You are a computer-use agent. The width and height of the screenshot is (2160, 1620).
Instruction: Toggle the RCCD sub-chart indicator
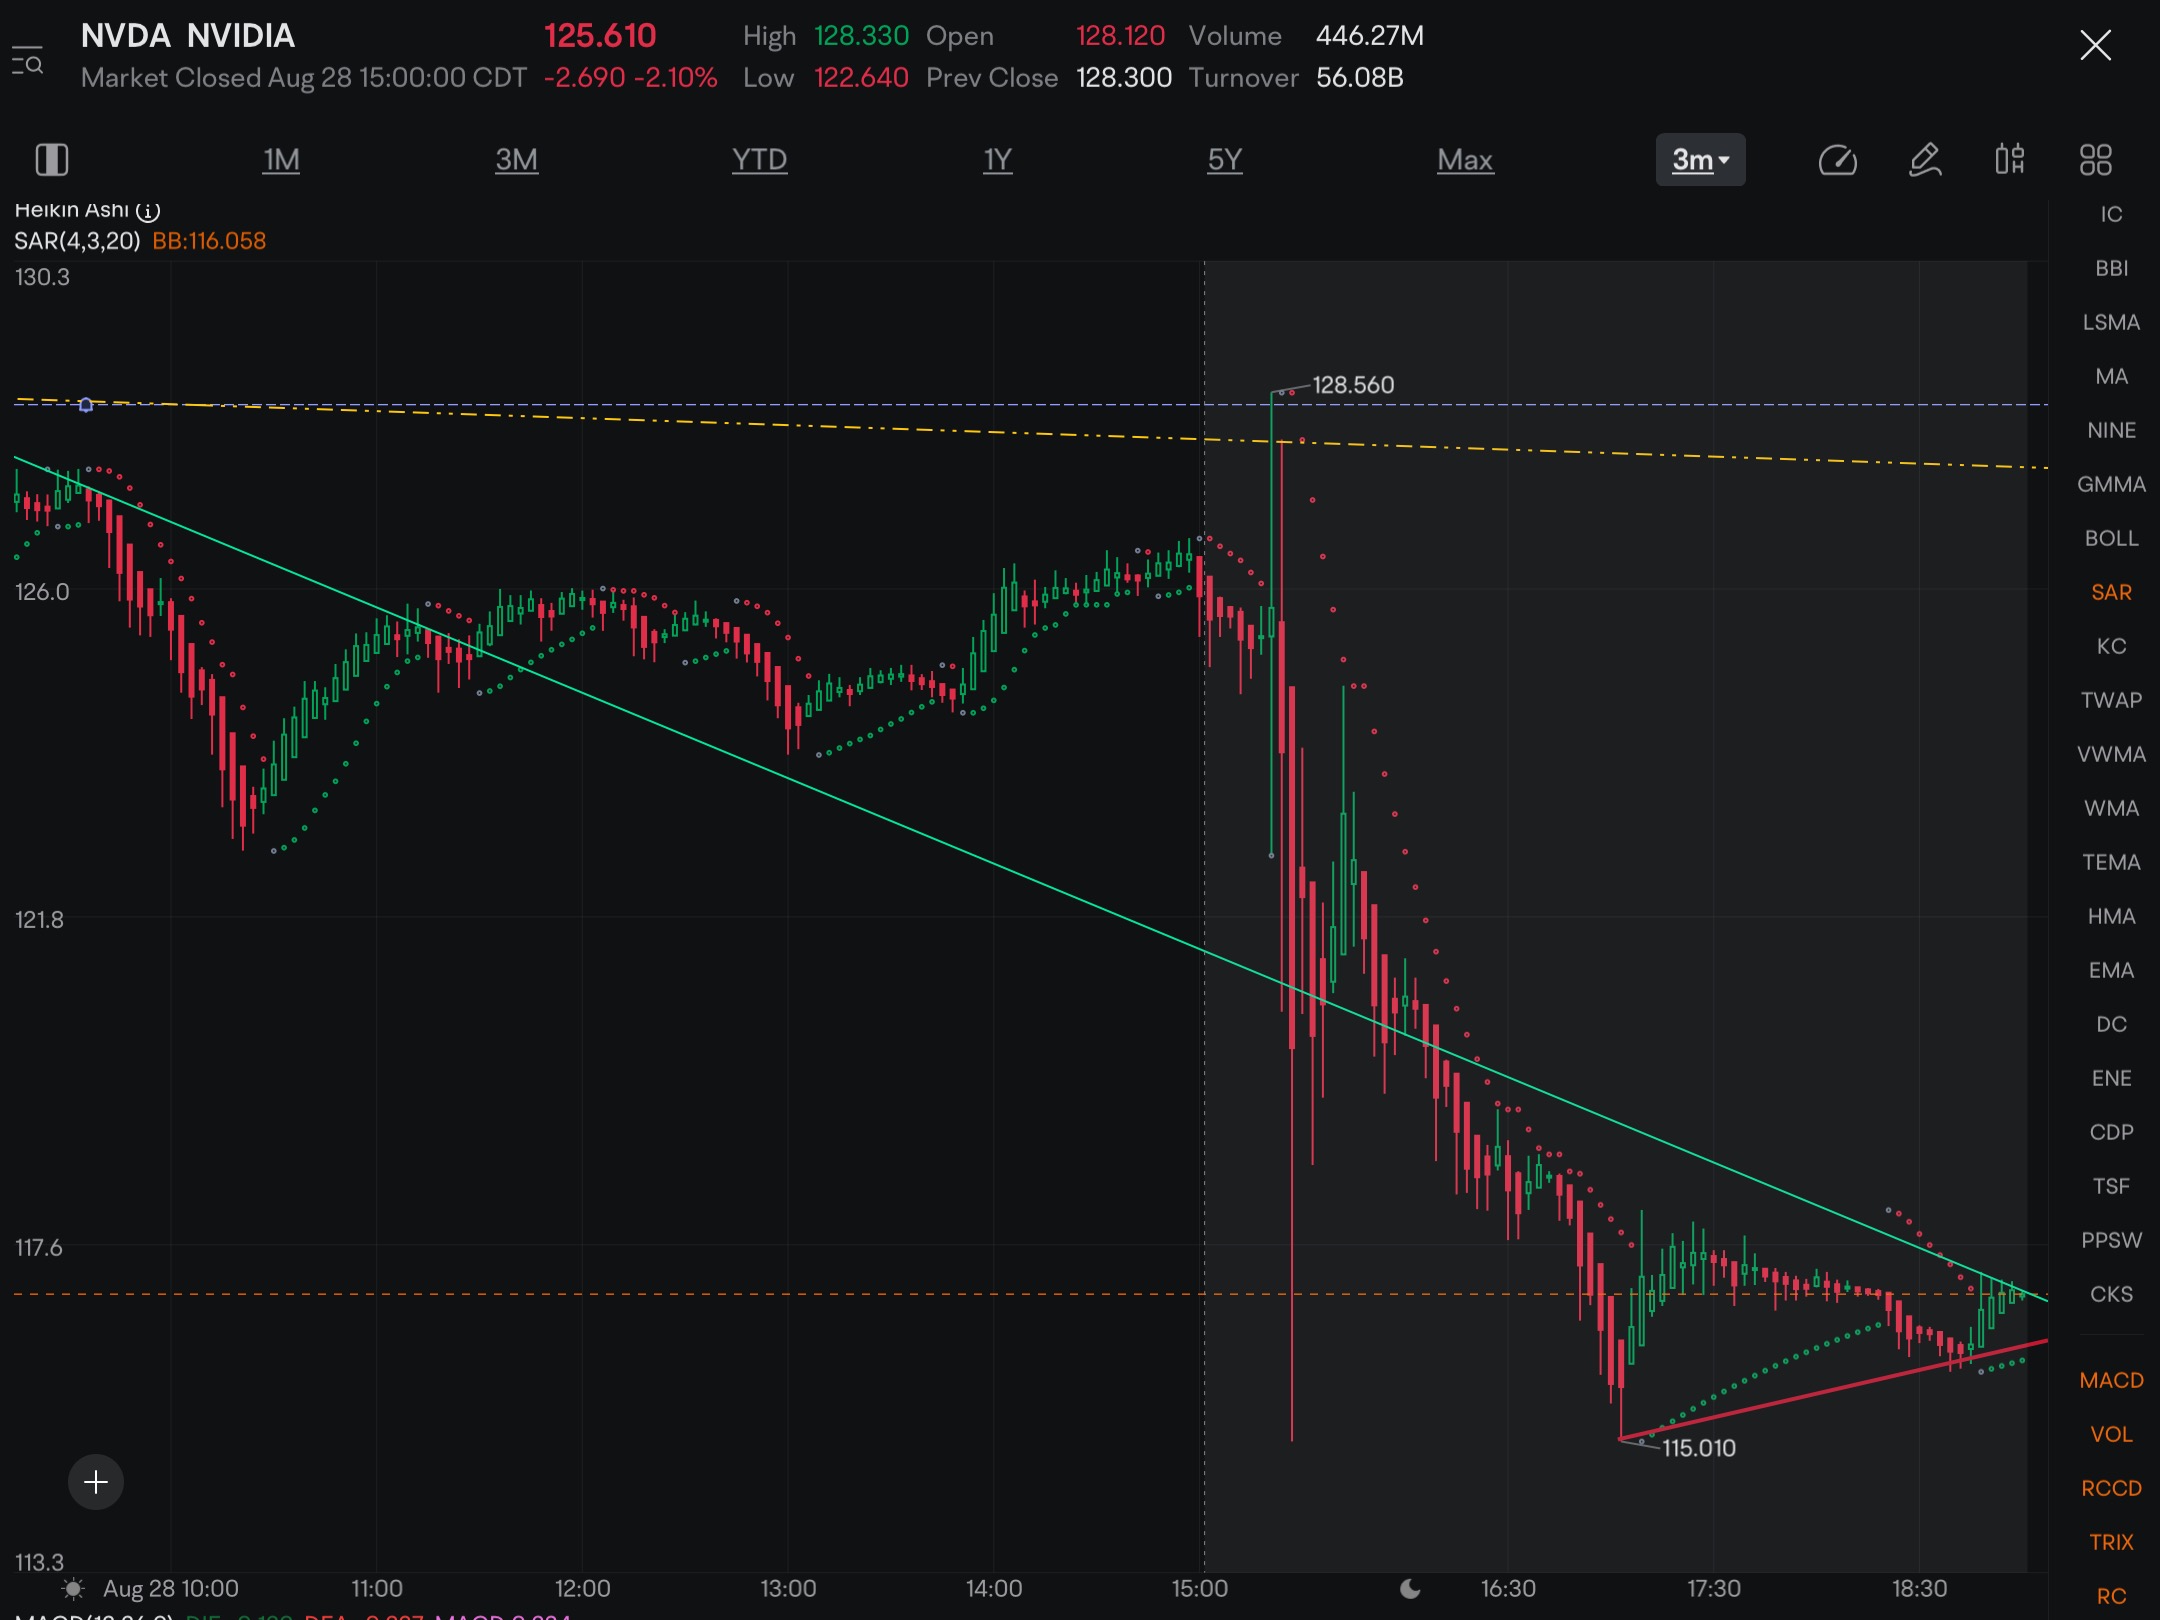[2111, 1488]
